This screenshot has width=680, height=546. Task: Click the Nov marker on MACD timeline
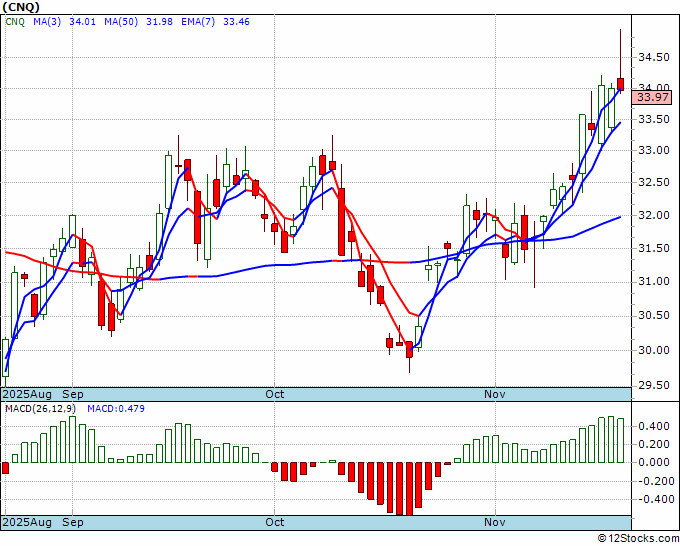(x=495, y=522)
